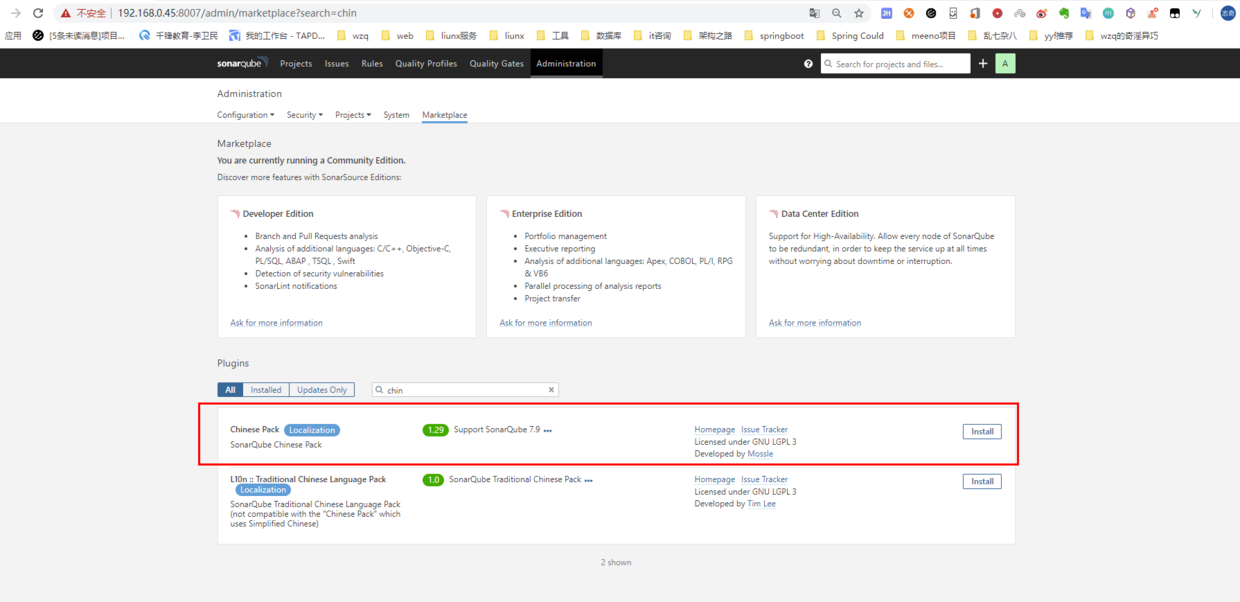Open the JH browser extension
The height and width of the screenshot is (602, 1240).
coord(886,13)
